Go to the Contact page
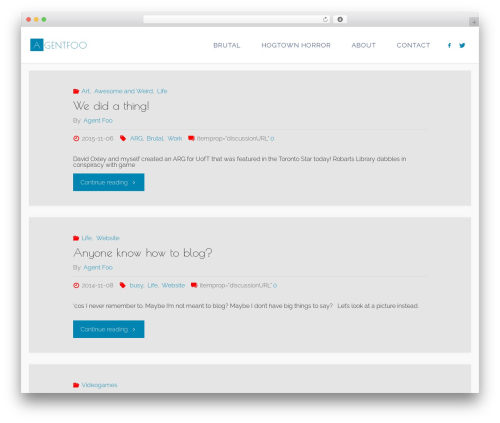 pyautogui.click(x=413, y=45)
